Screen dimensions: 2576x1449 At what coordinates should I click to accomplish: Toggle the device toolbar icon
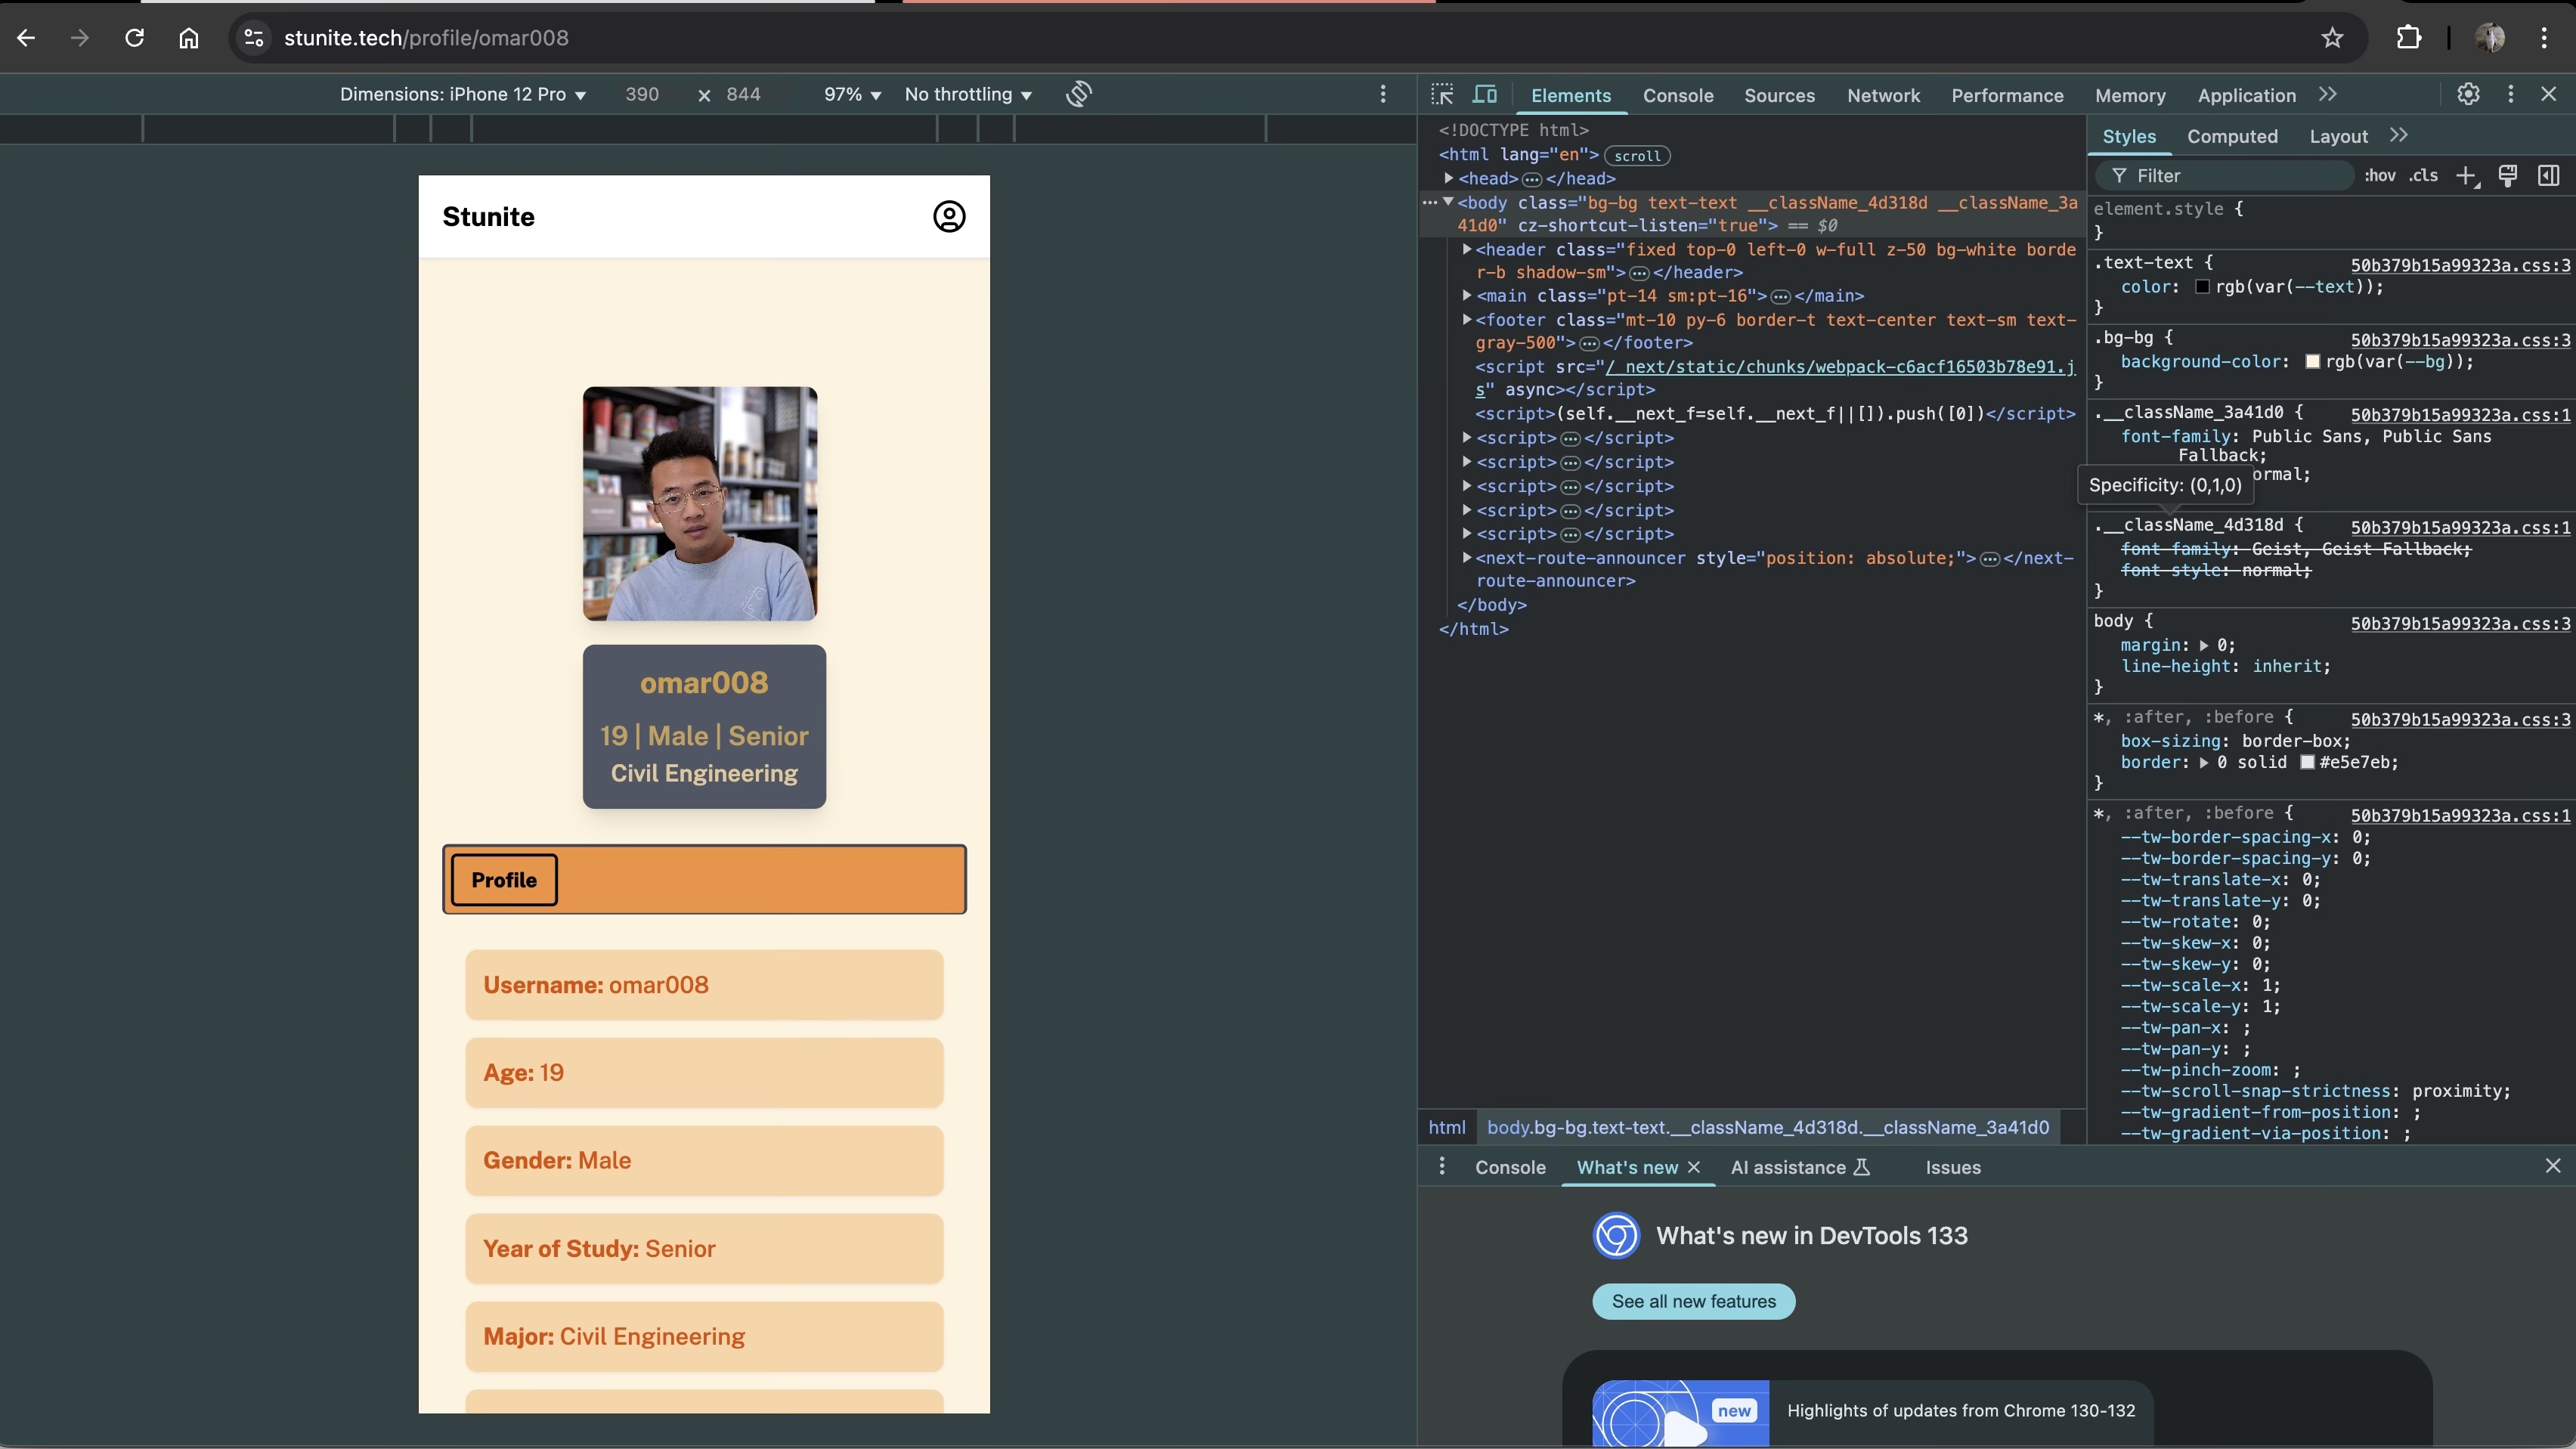[1485, 94]
